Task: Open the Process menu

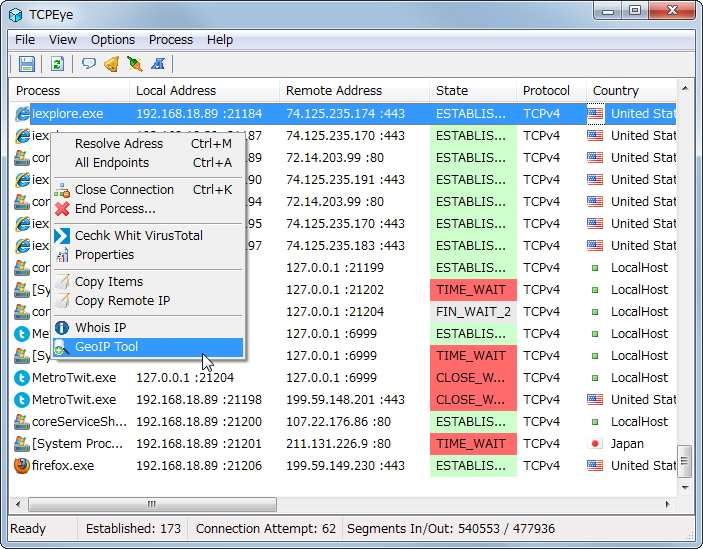Action: click(x=171, y=40)
